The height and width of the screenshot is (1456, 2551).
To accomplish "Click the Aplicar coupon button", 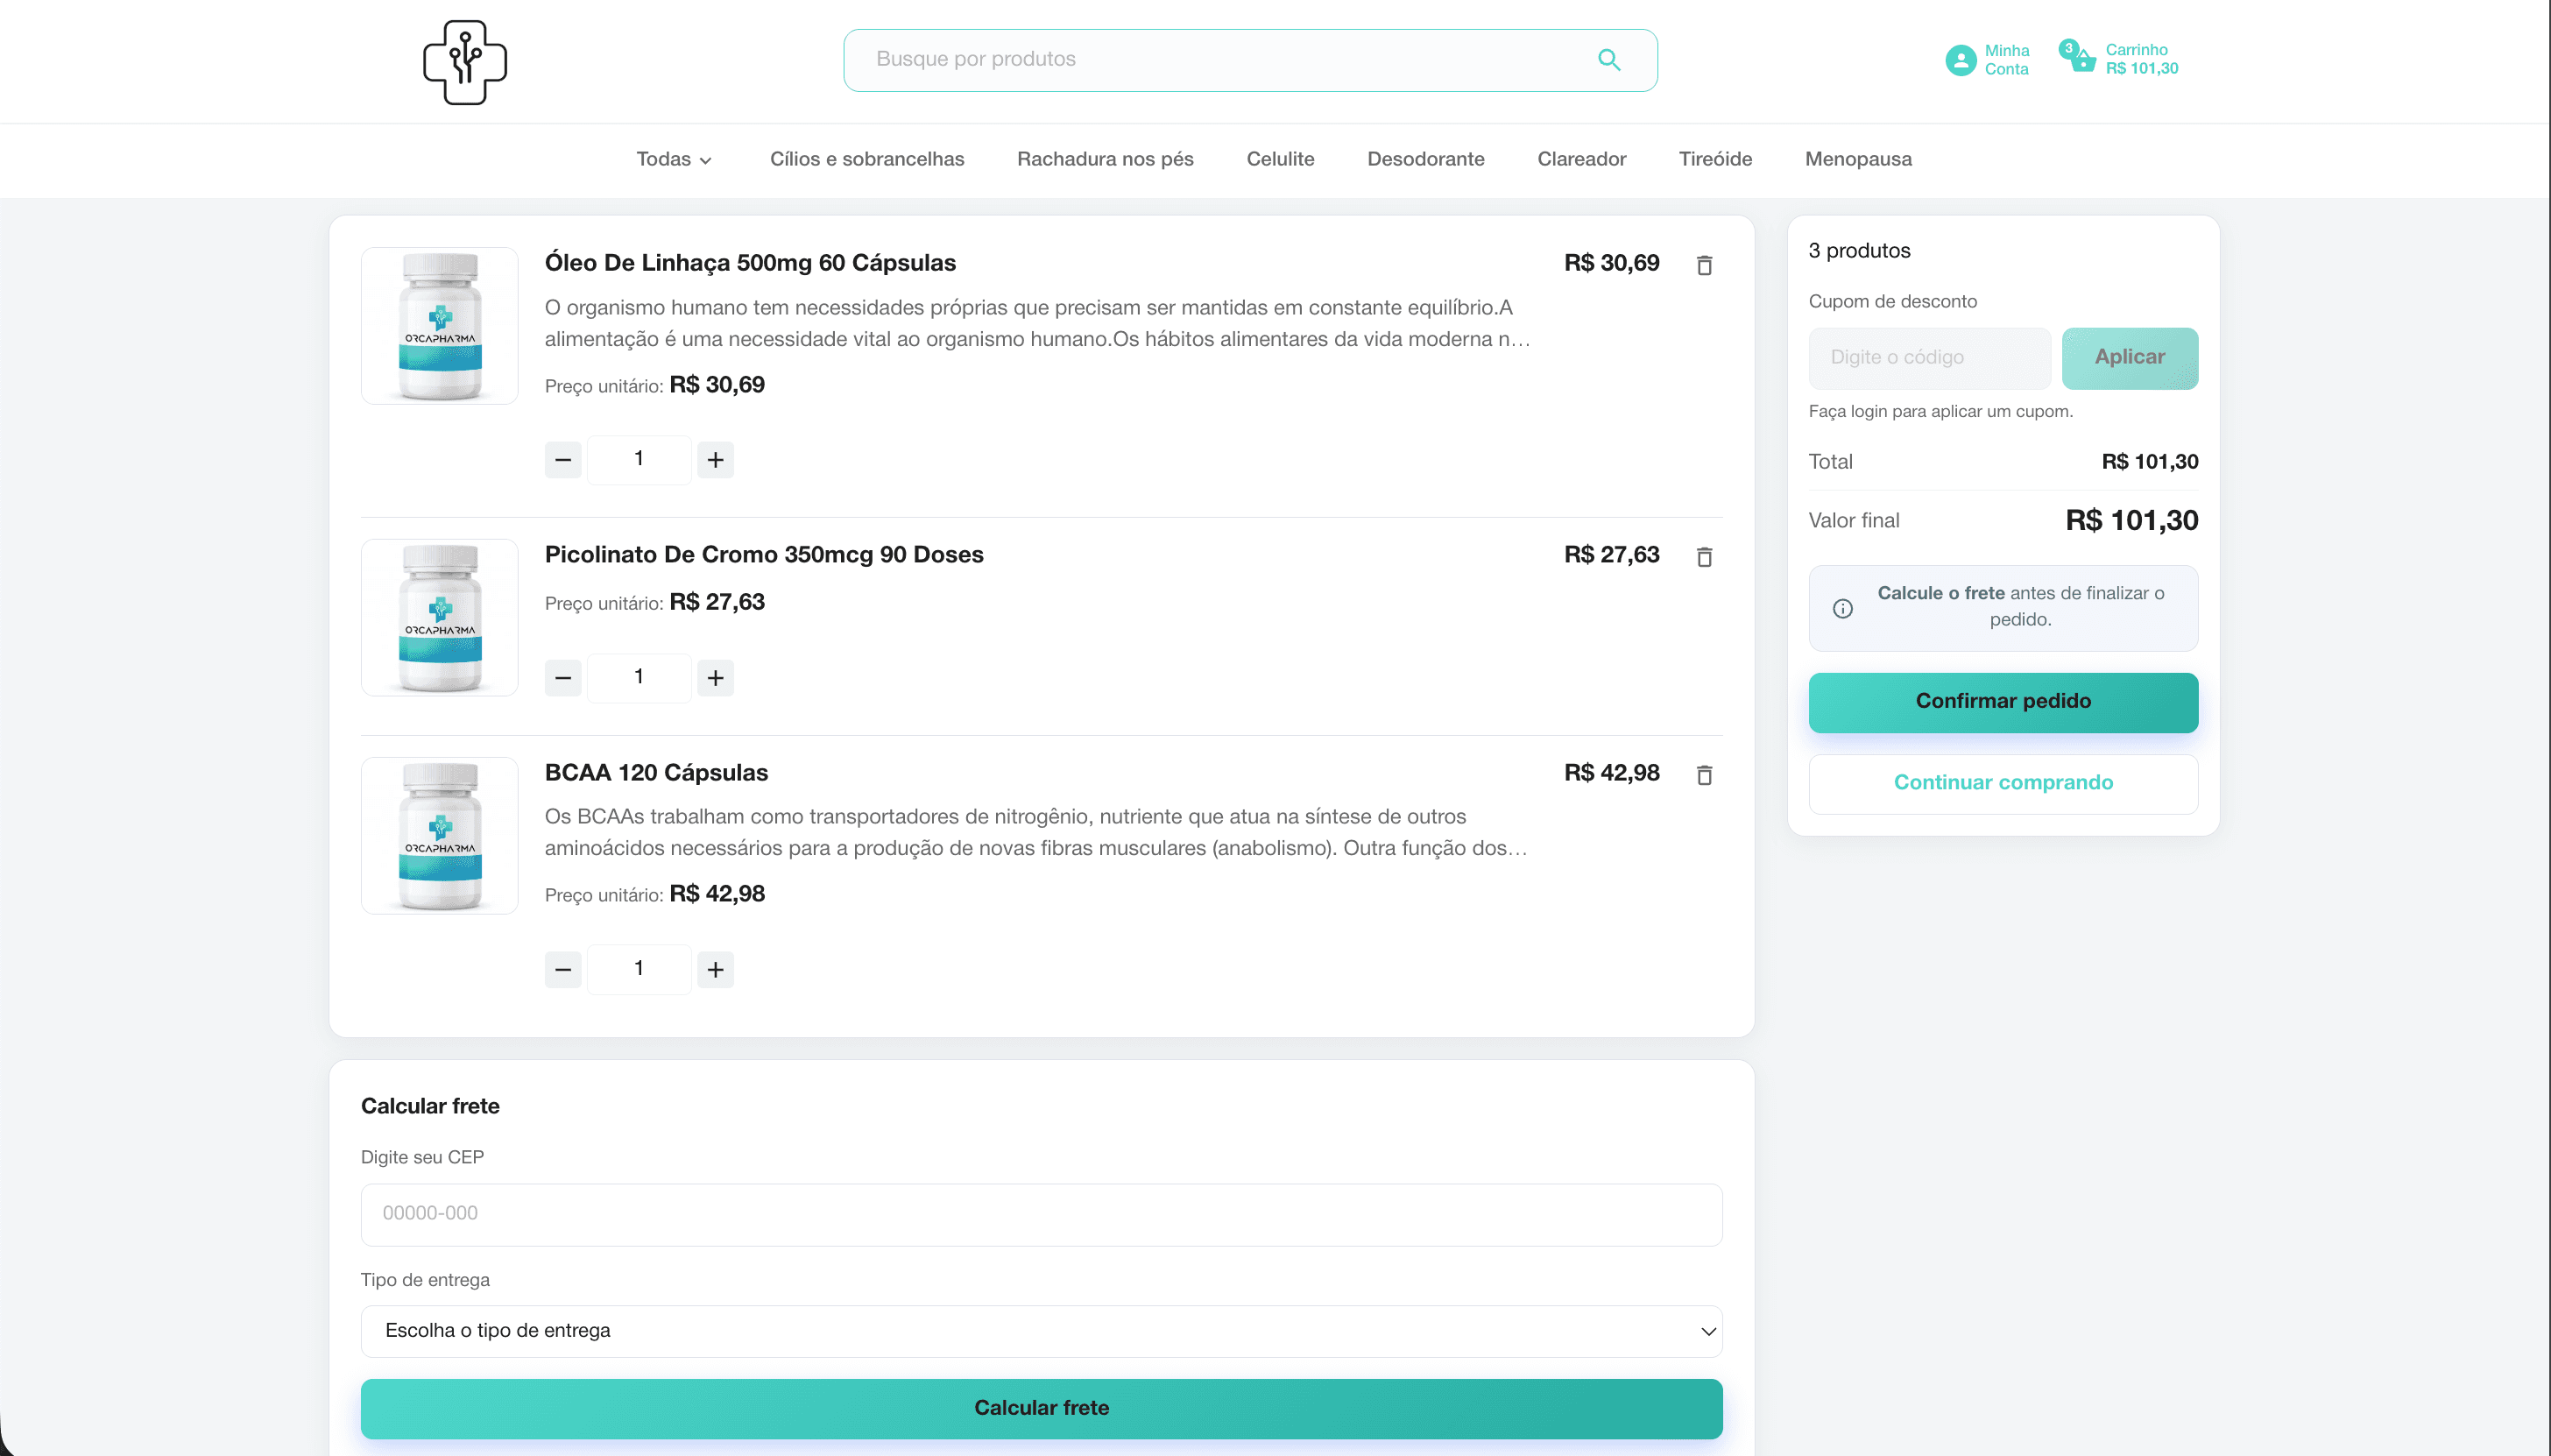I will (x=2130, y=358).
